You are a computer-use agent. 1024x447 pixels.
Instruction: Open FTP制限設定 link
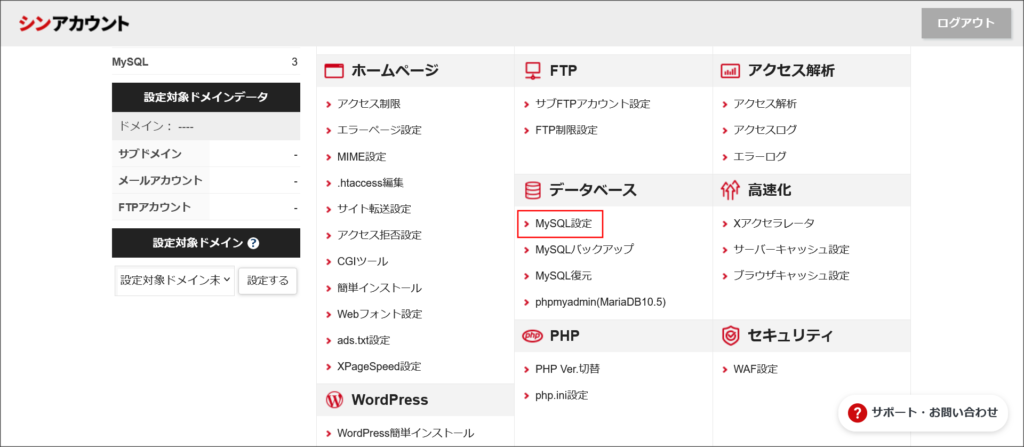[566, 130]
